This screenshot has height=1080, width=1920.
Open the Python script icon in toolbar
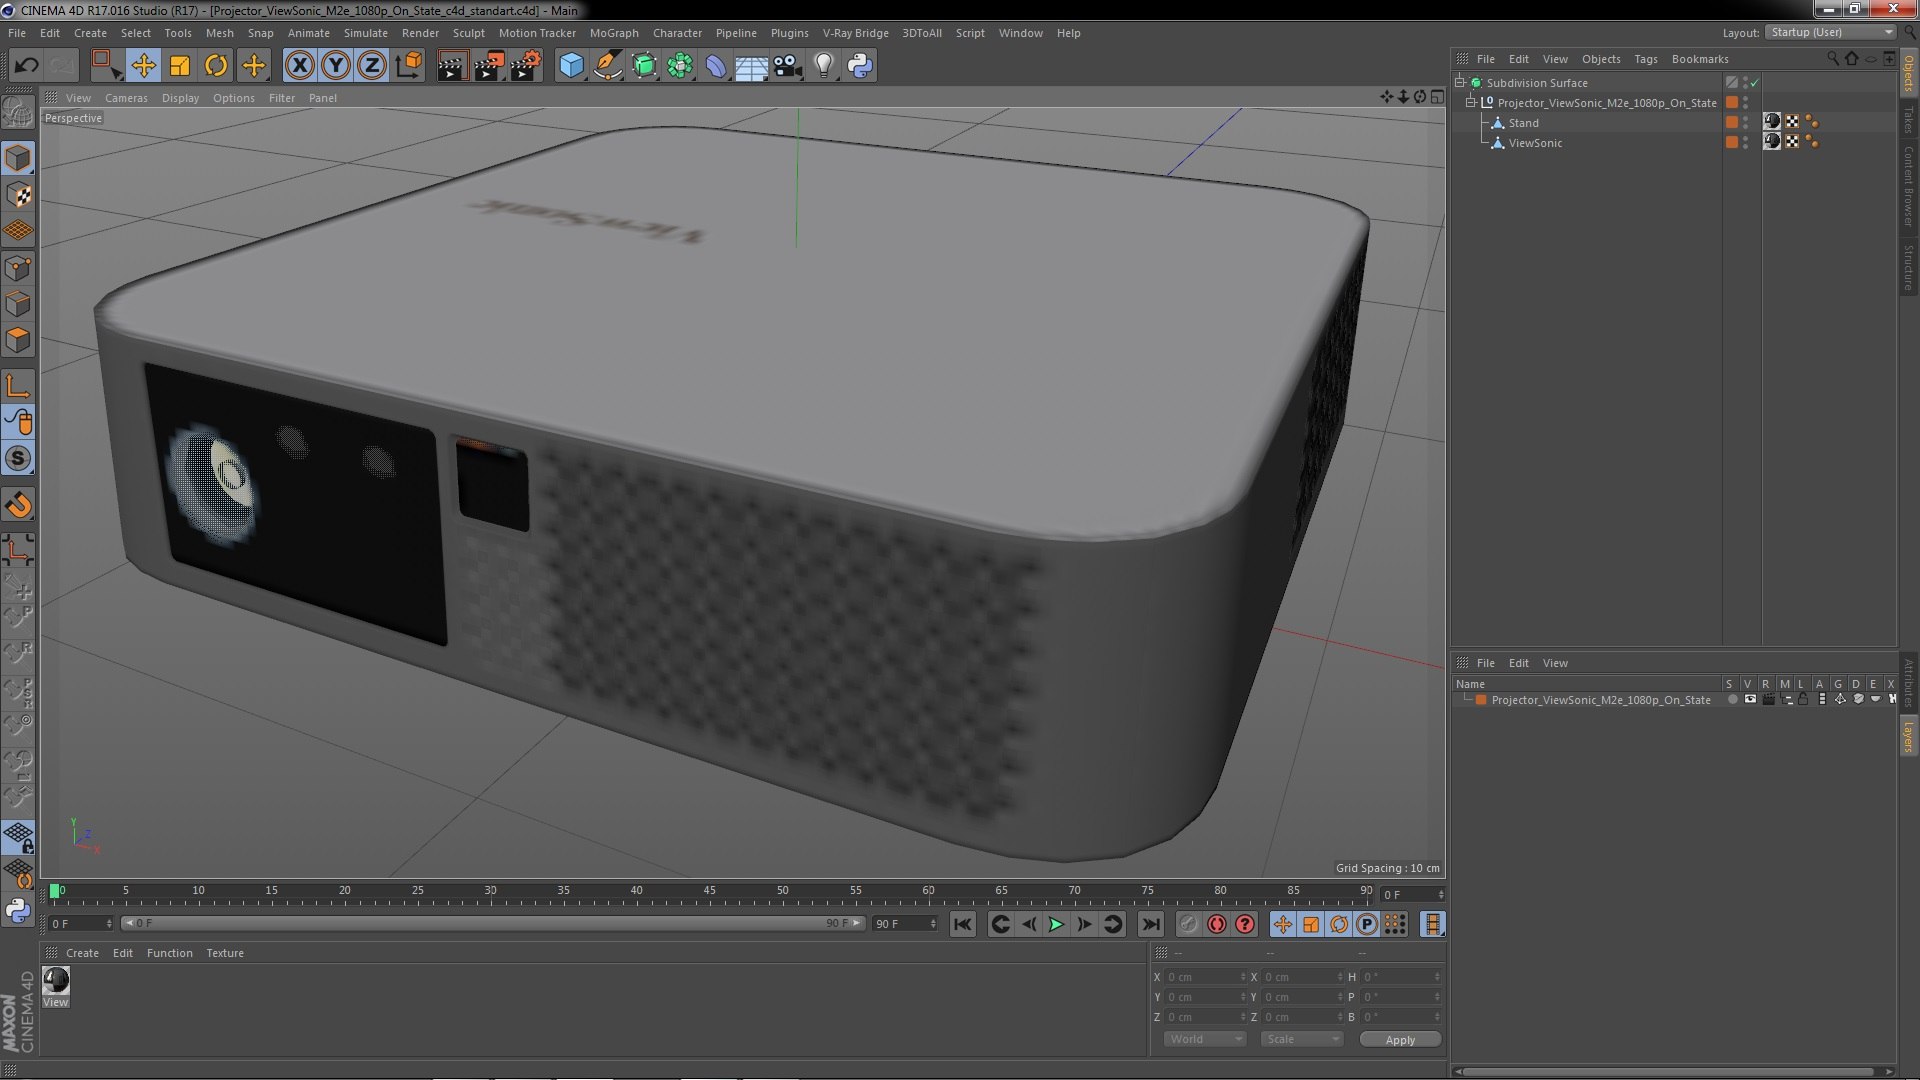860,66
